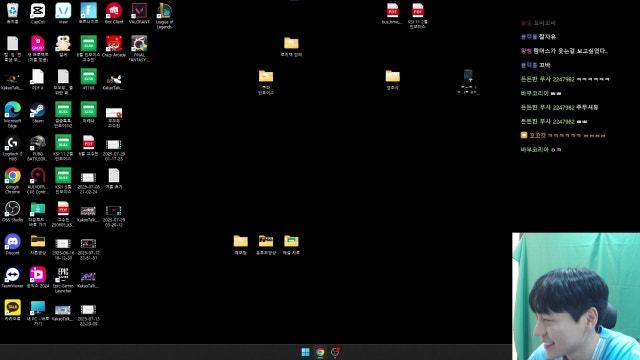This screenshot has height=360, width=640.
Task: Open the yellow KakaoTalk app icon
Action: (x=13, y=310)
